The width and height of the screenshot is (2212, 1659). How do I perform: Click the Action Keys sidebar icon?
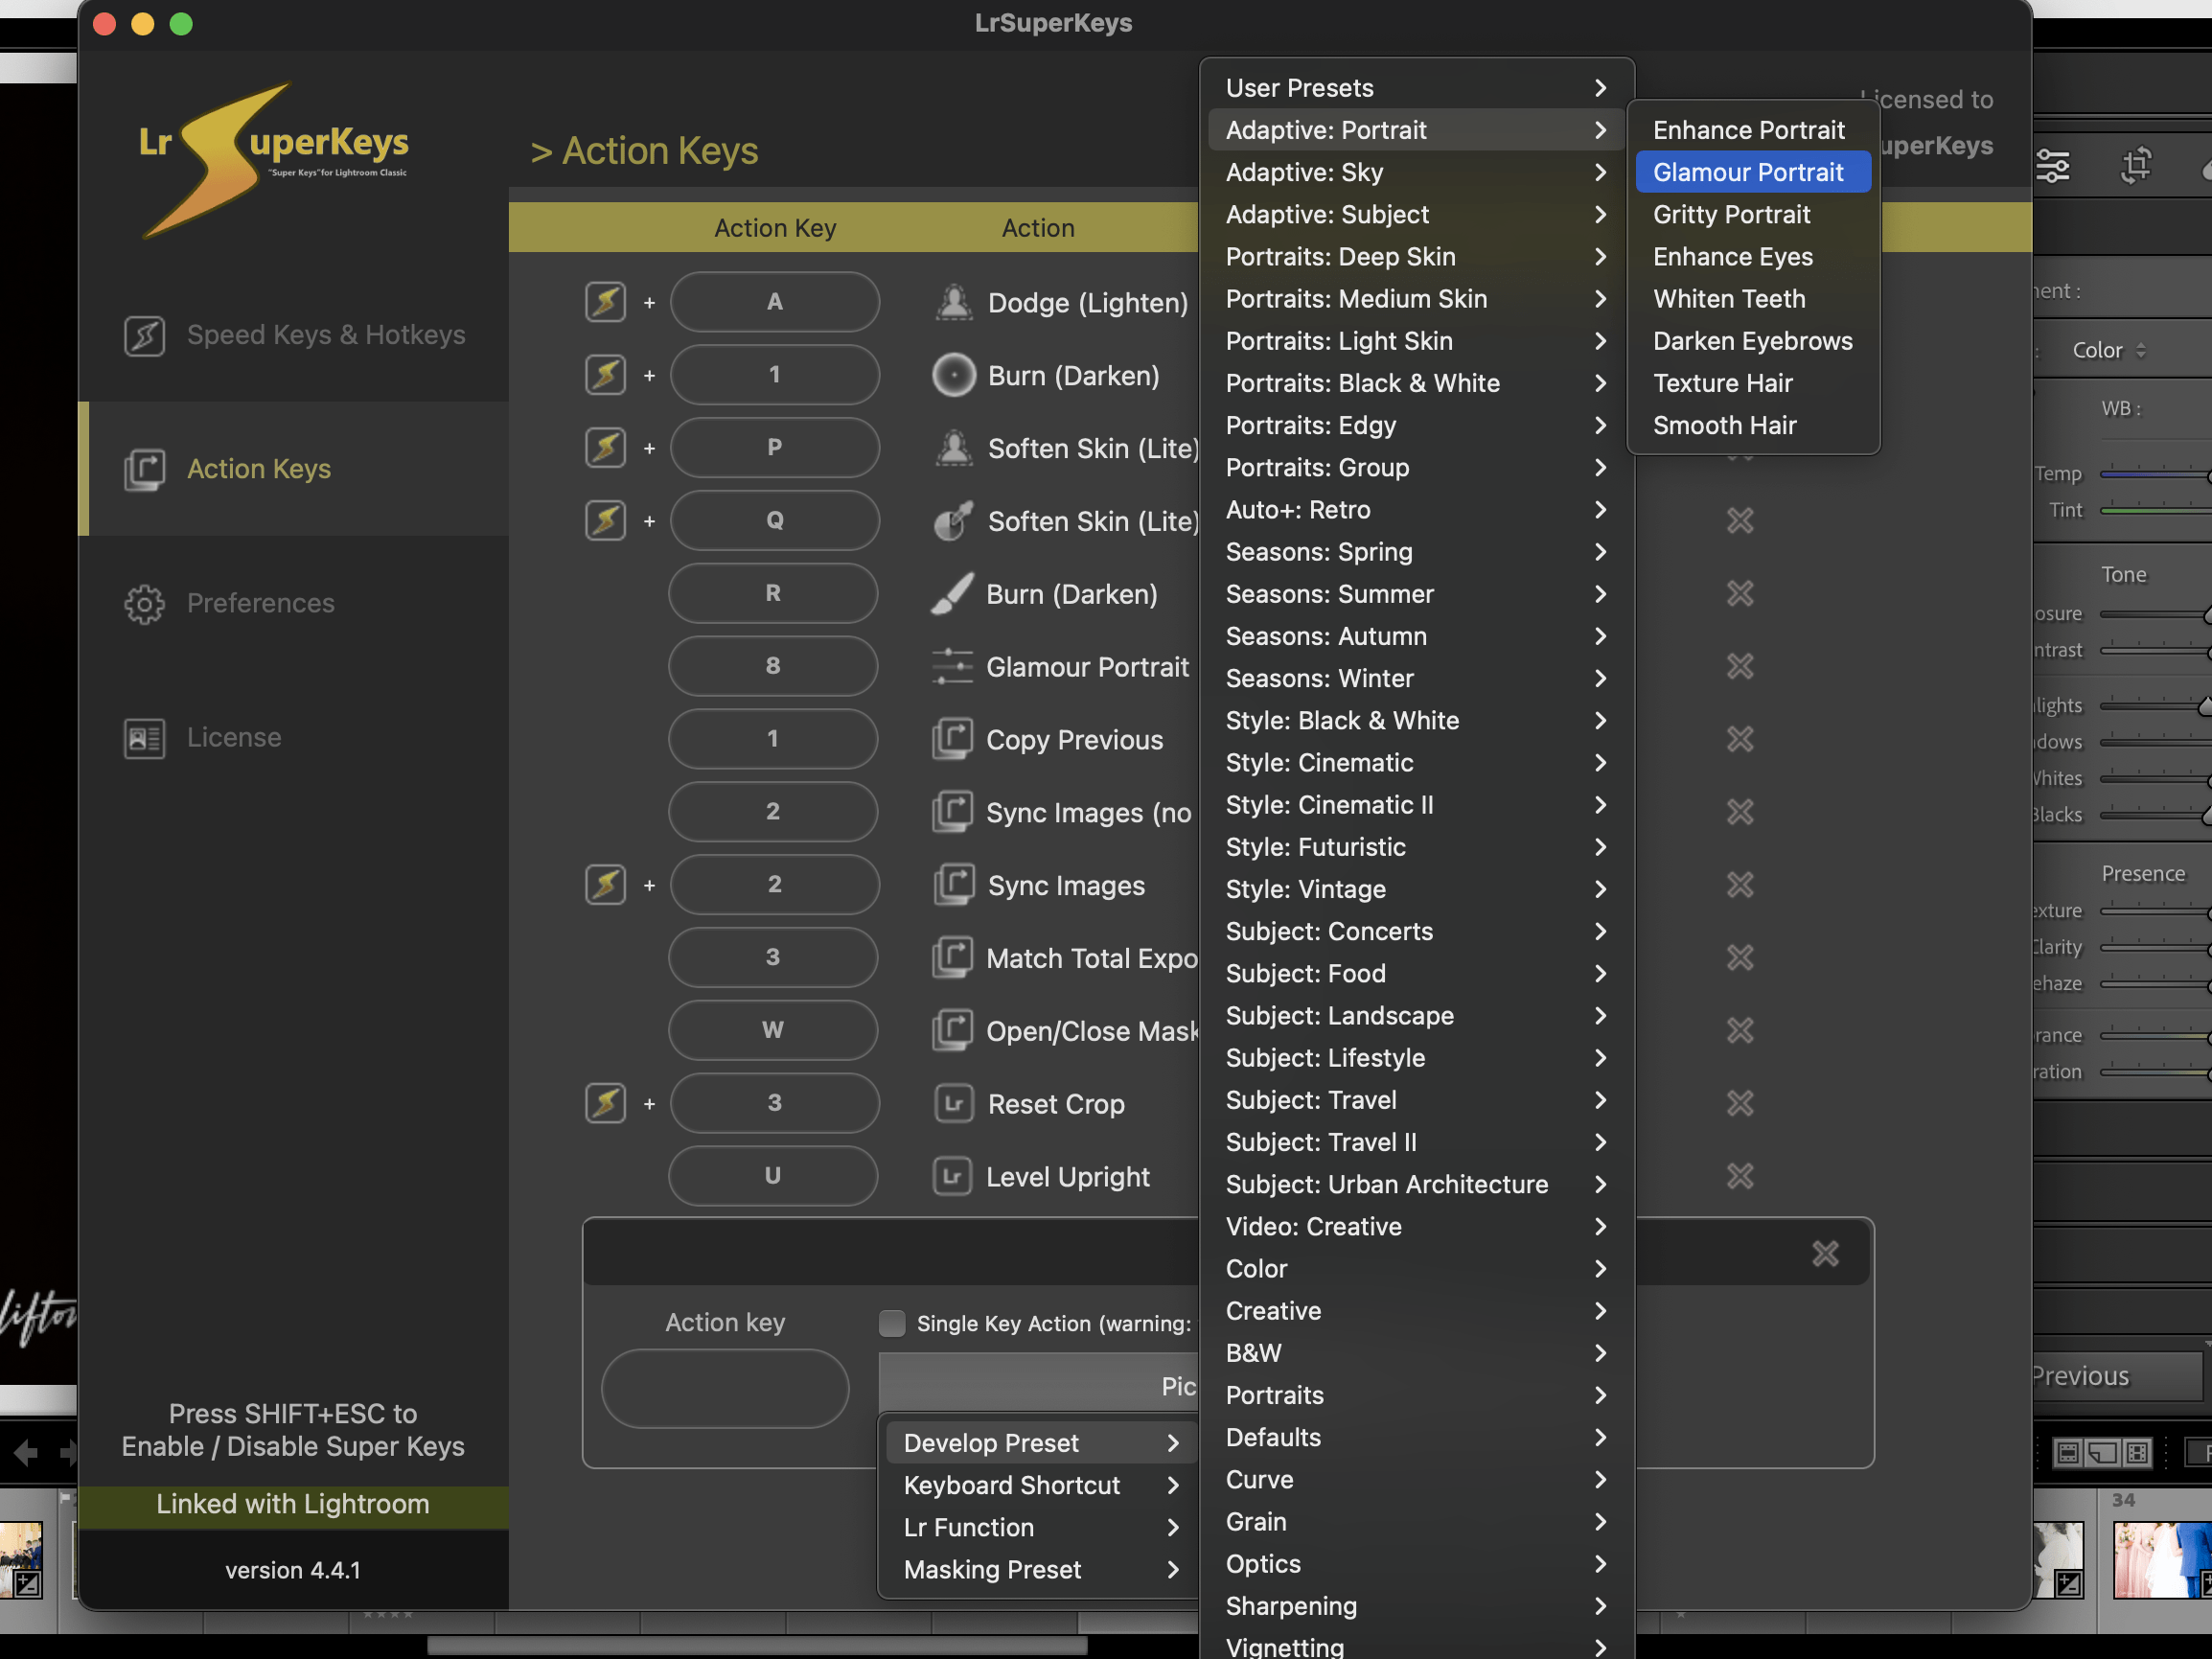(x=144, y=469)
